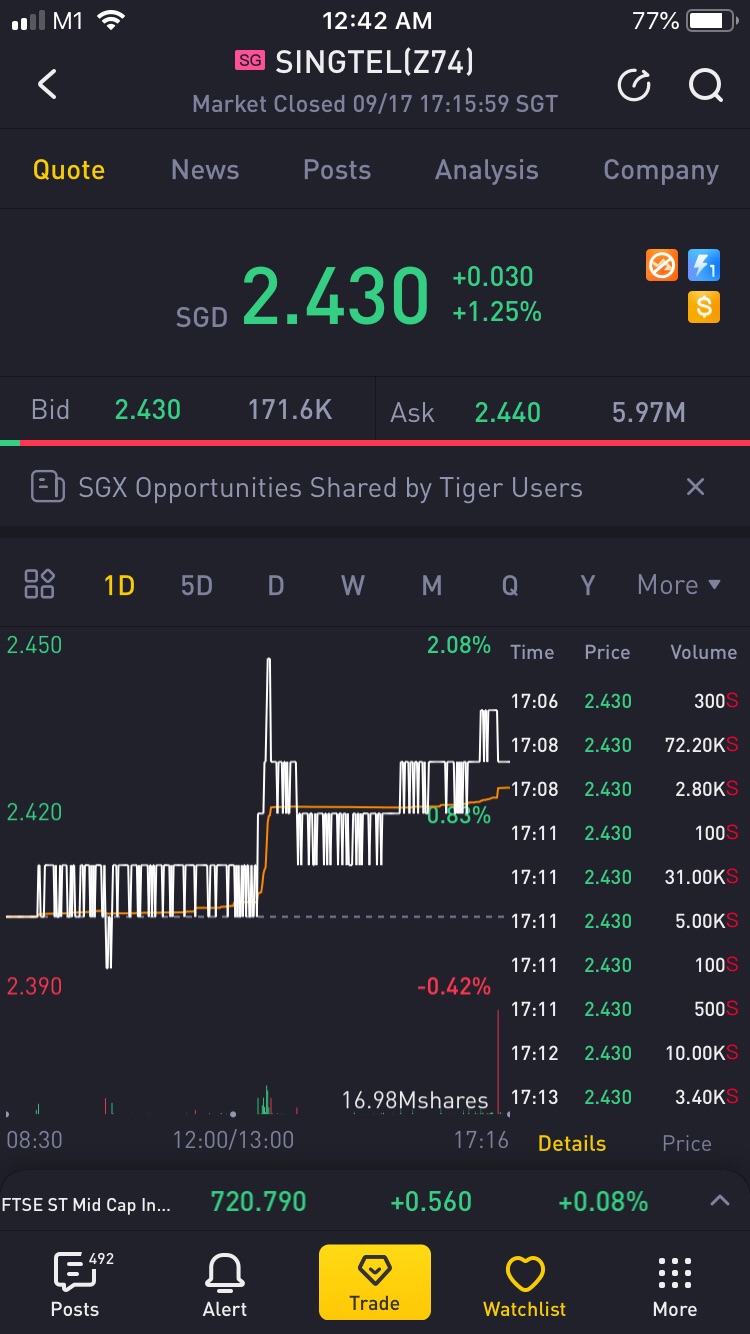Screen dimensions: 750x1334
Task: Tap the 16.98Mshares volume label
Action: (x=415, y=1100)
